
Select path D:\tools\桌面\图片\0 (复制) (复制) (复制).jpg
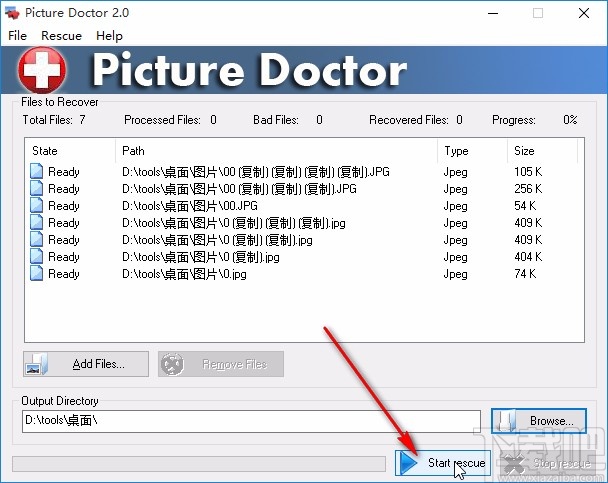[234, 223]
